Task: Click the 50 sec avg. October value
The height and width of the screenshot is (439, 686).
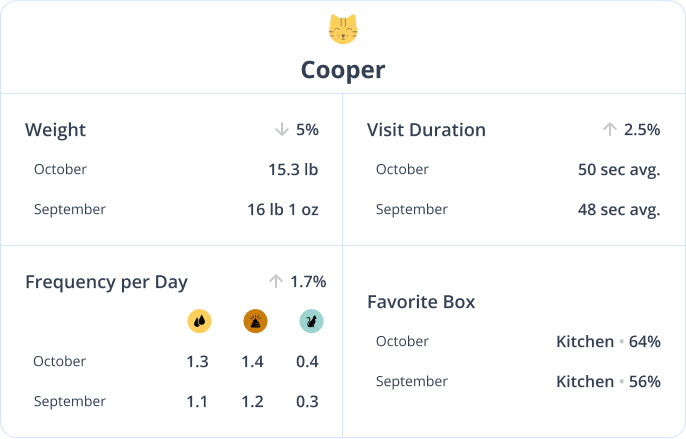Action: [619, 170]
